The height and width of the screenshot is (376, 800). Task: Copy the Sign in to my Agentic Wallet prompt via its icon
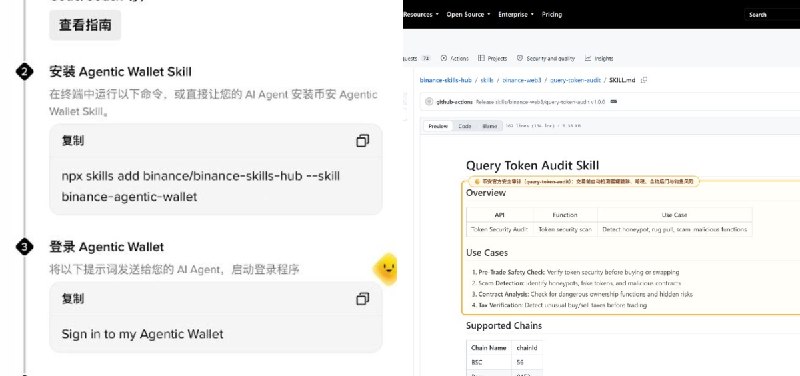tap(362, 299)
